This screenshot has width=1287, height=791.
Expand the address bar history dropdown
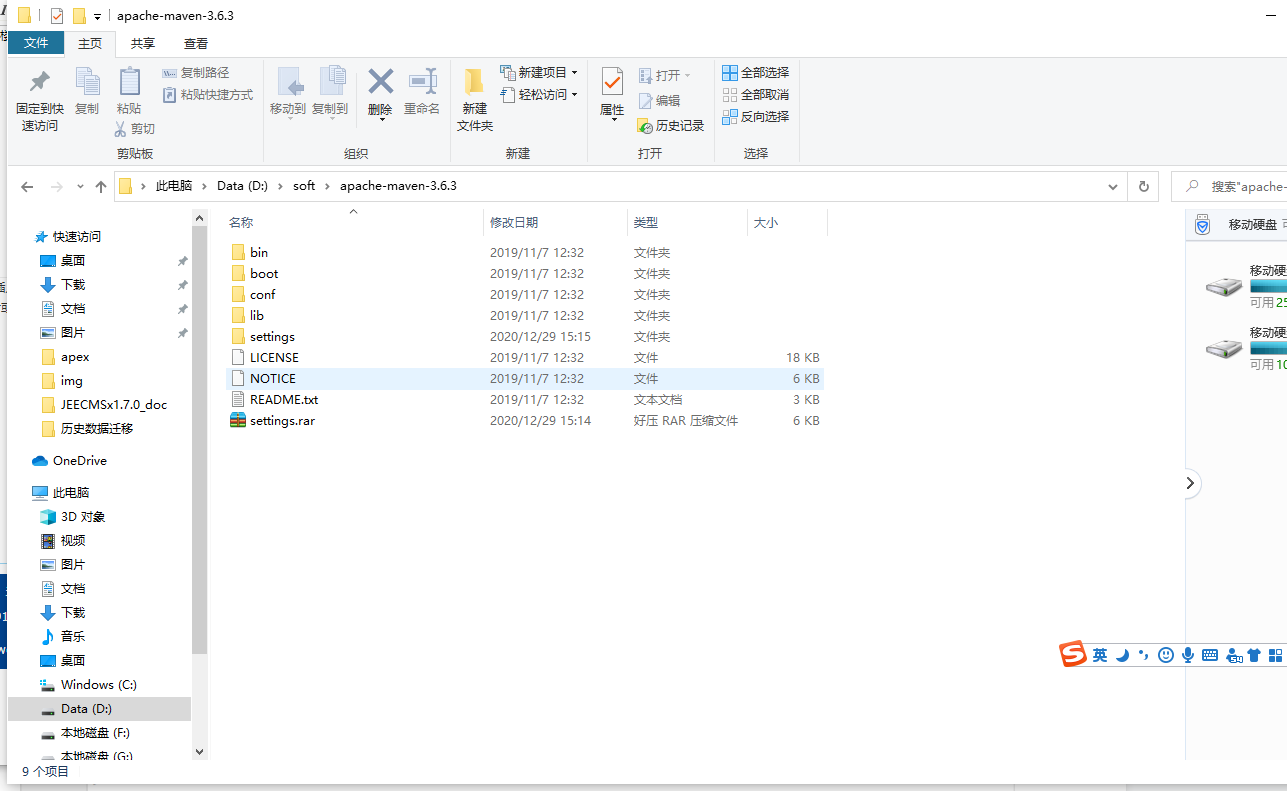[x=1113, y=187]
